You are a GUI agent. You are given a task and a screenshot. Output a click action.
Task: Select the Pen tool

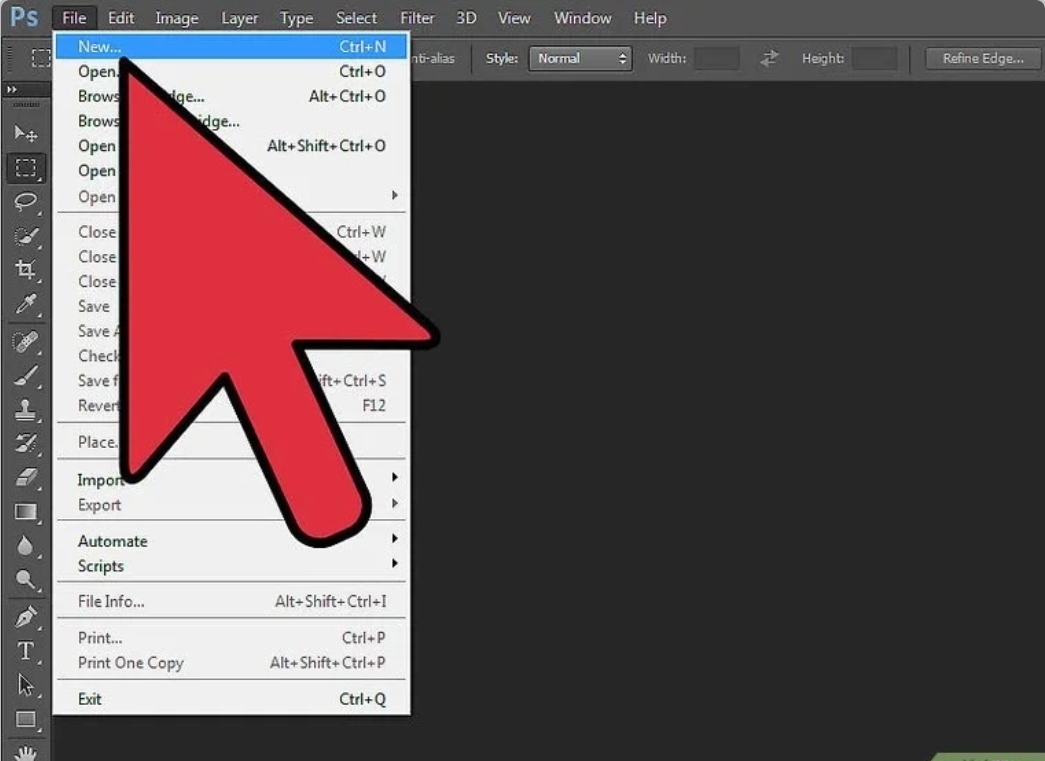[x=25, y=617]
